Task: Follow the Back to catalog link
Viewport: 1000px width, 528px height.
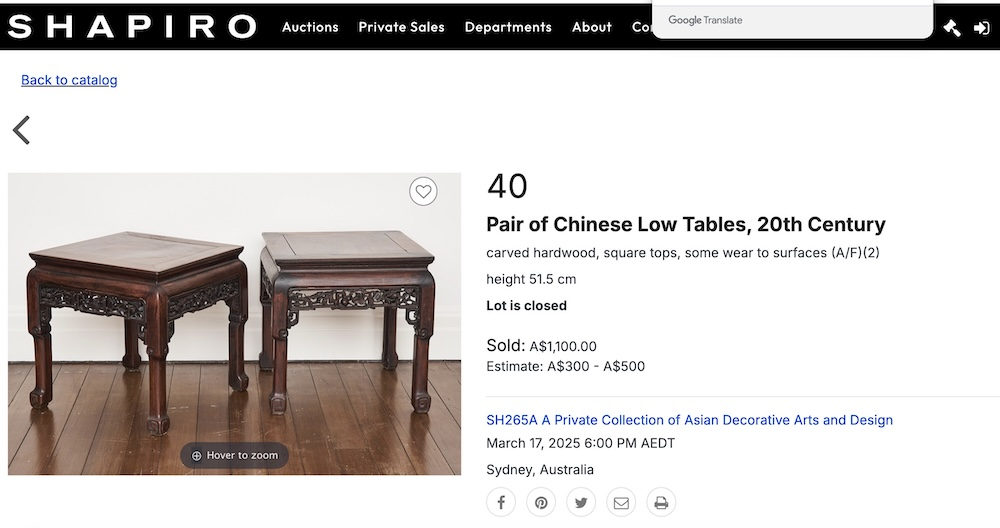Action: coord(69,80)
